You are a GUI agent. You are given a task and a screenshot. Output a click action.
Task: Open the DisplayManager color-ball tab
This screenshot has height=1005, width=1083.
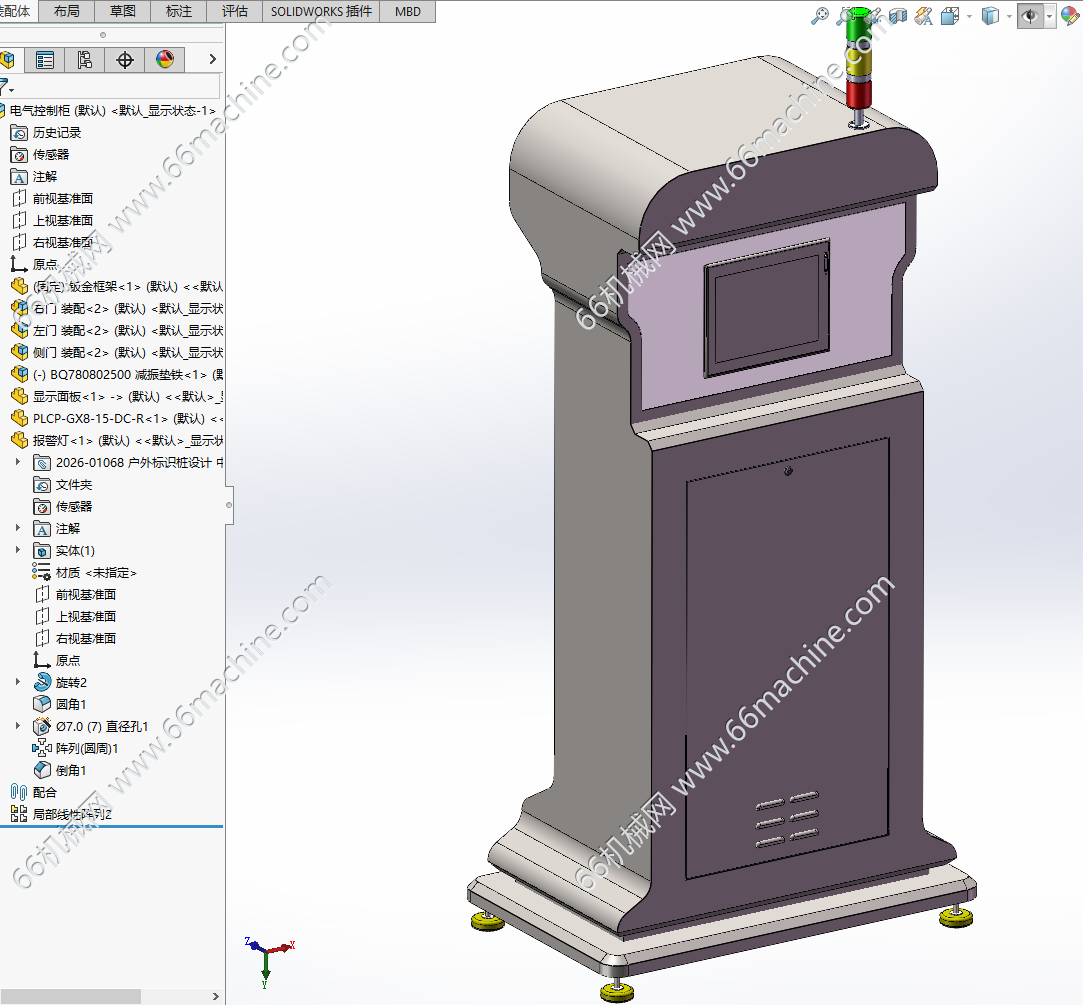click(x=165, y=60)
